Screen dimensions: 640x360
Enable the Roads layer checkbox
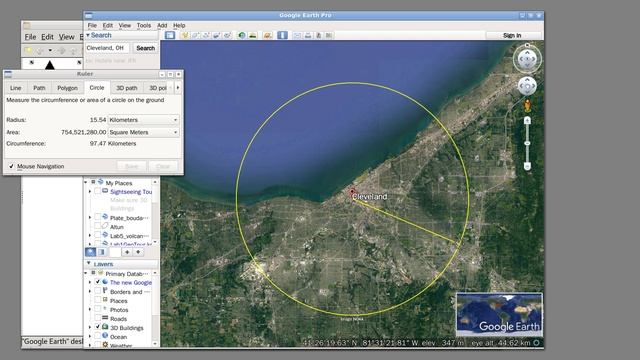tap(98, 318)
